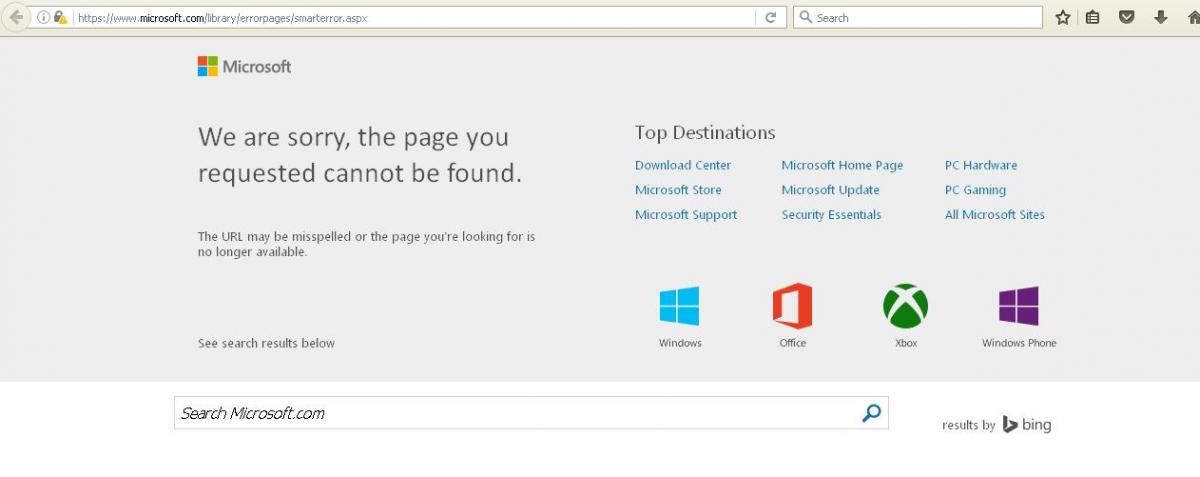Open Microsoft Store link
The height and width of the screenshot is (477, 1200).
point(678,190)
